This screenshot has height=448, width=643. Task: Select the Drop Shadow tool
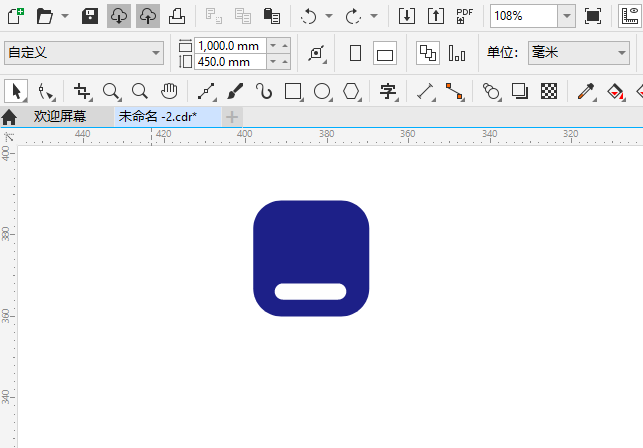(x=520, y=91)
